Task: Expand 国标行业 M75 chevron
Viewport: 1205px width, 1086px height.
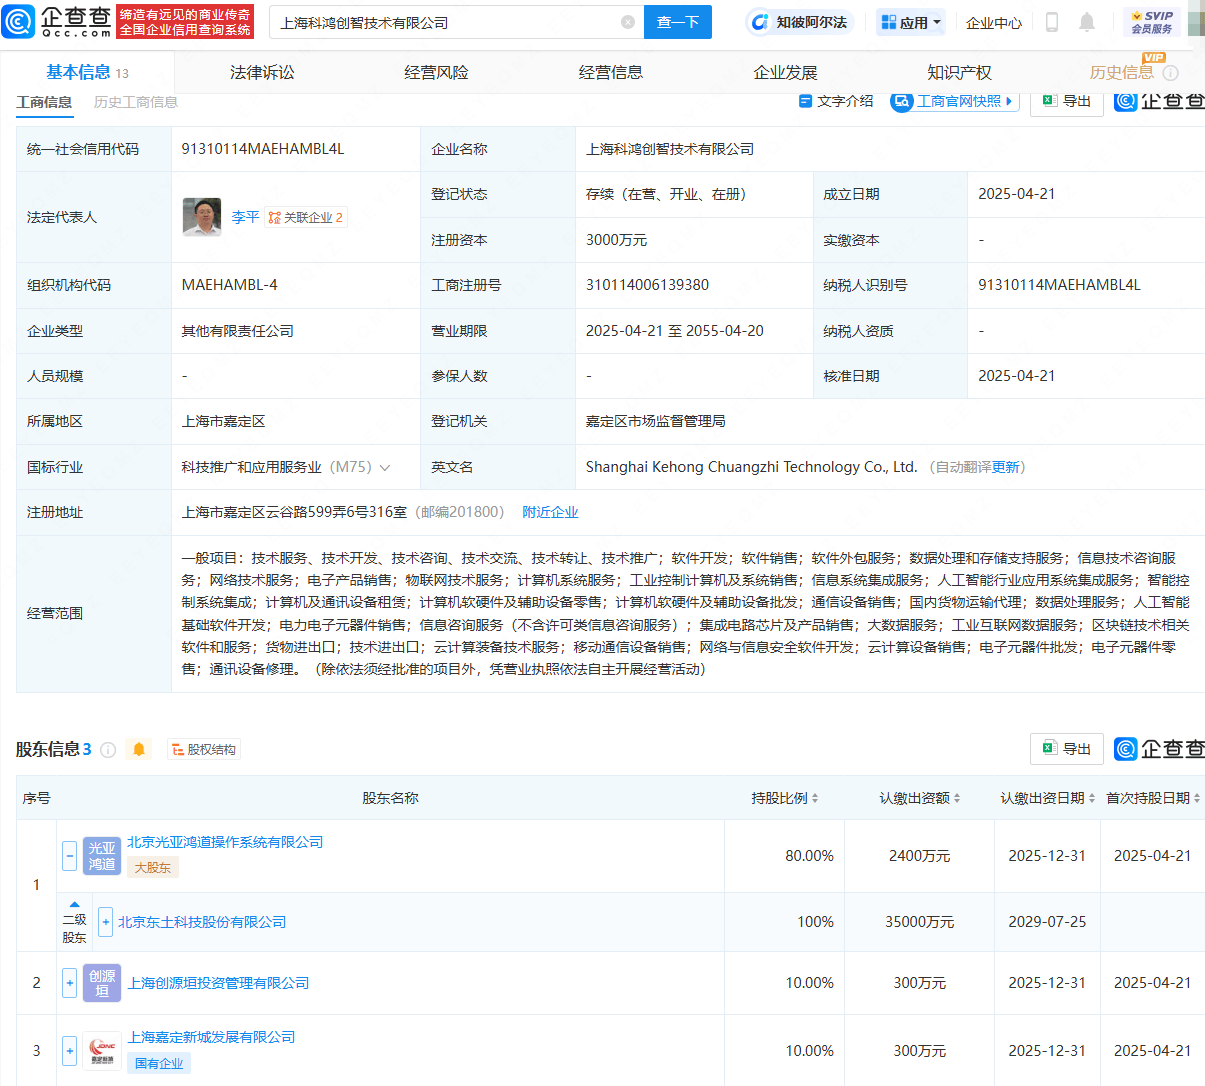Action: click(x=385, y=467)
